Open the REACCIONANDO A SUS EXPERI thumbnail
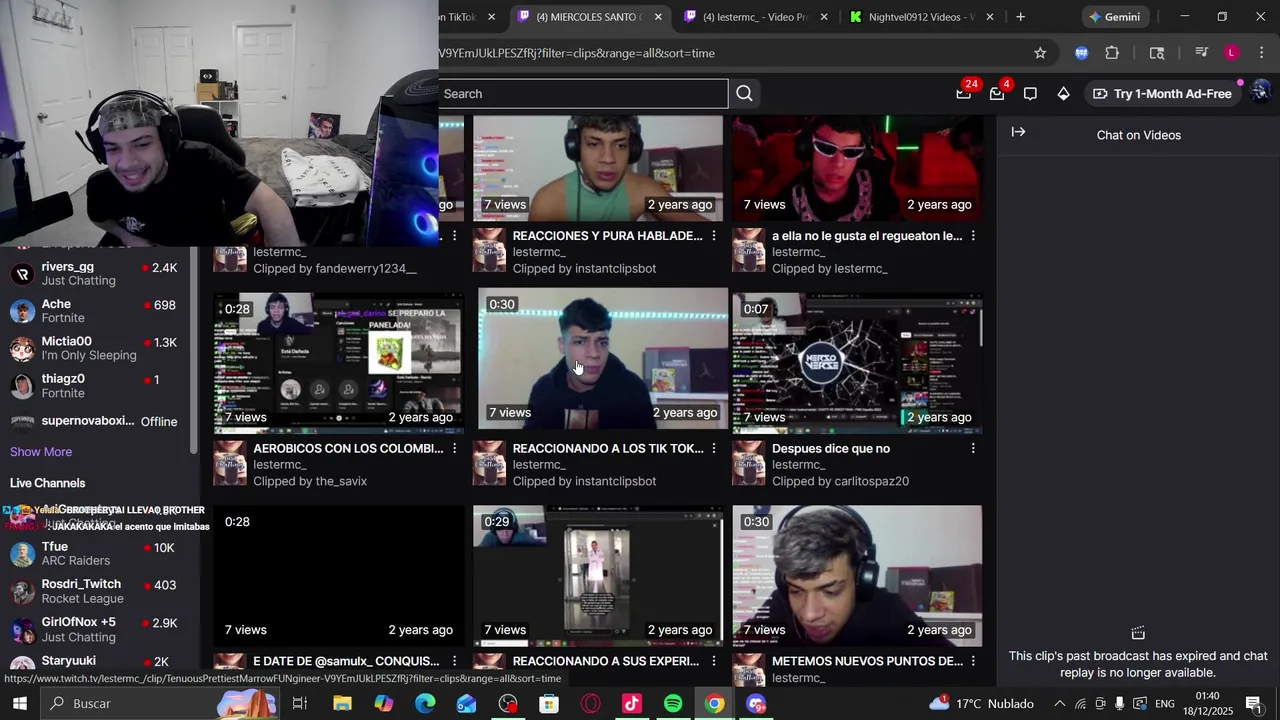The width and height of the screenshot is (1280, 720). pyautogui.click(x=598, y=576)
